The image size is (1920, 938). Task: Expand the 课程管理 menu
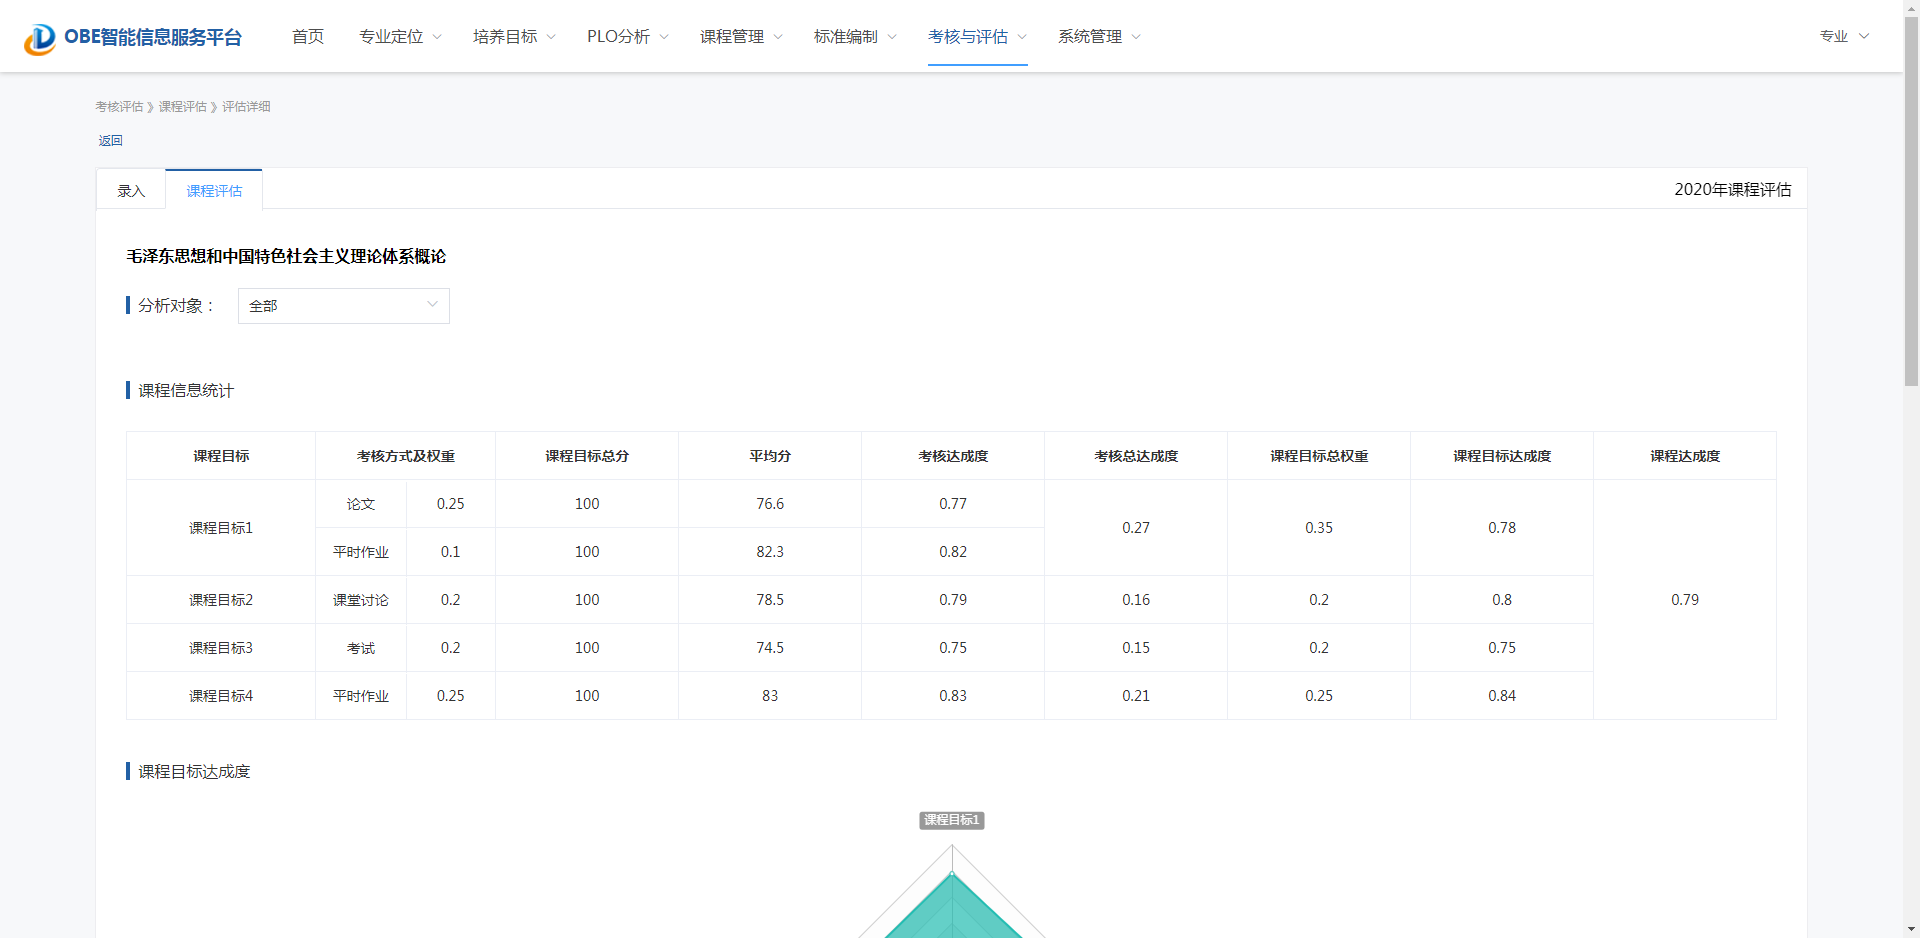(741, 37)
